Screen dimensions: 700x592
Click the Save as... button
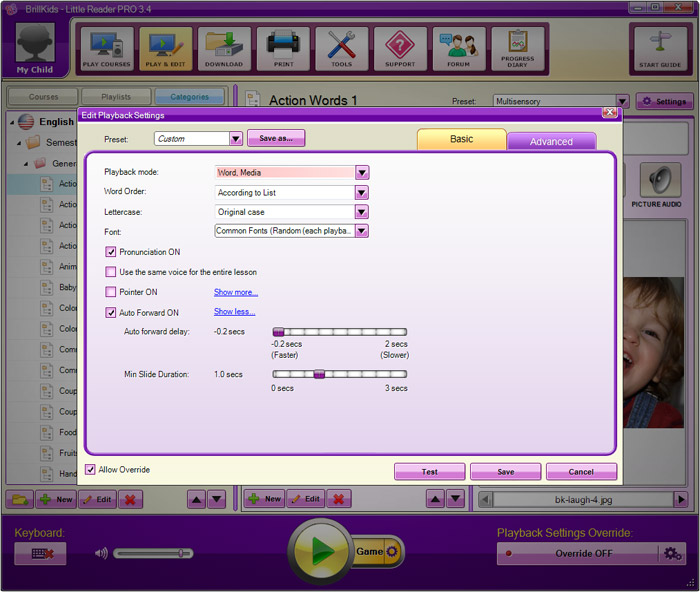coord(276,138)
